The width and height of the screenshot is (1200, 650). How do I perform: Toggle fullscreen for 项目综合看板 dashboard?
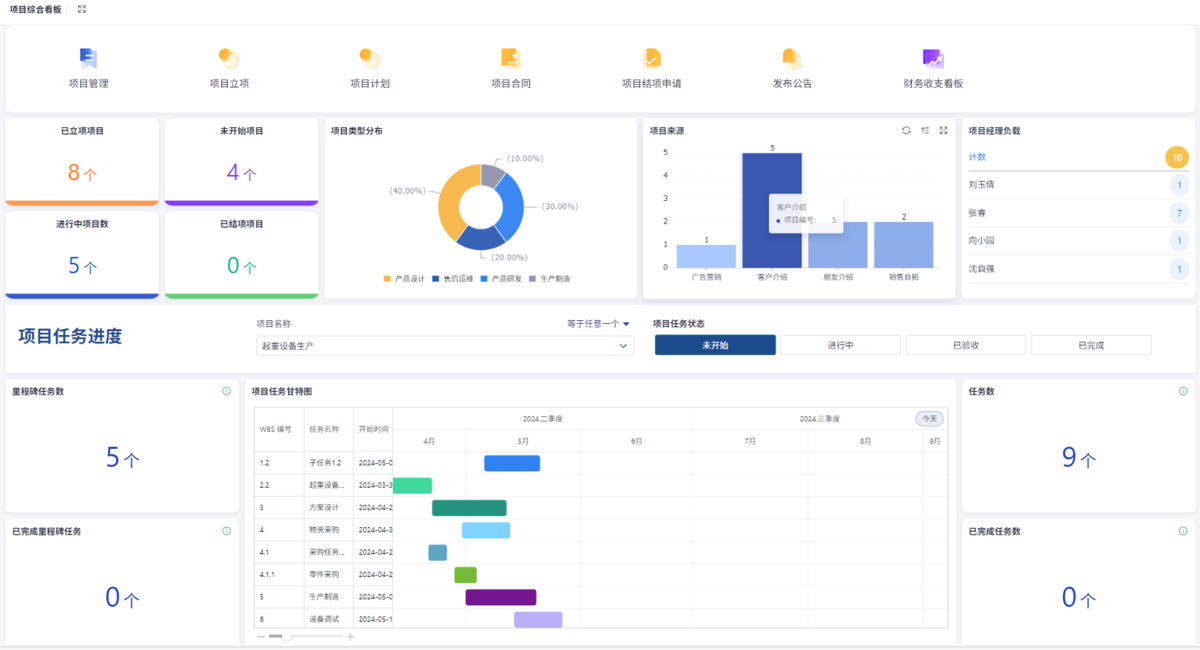pos(82,9)
